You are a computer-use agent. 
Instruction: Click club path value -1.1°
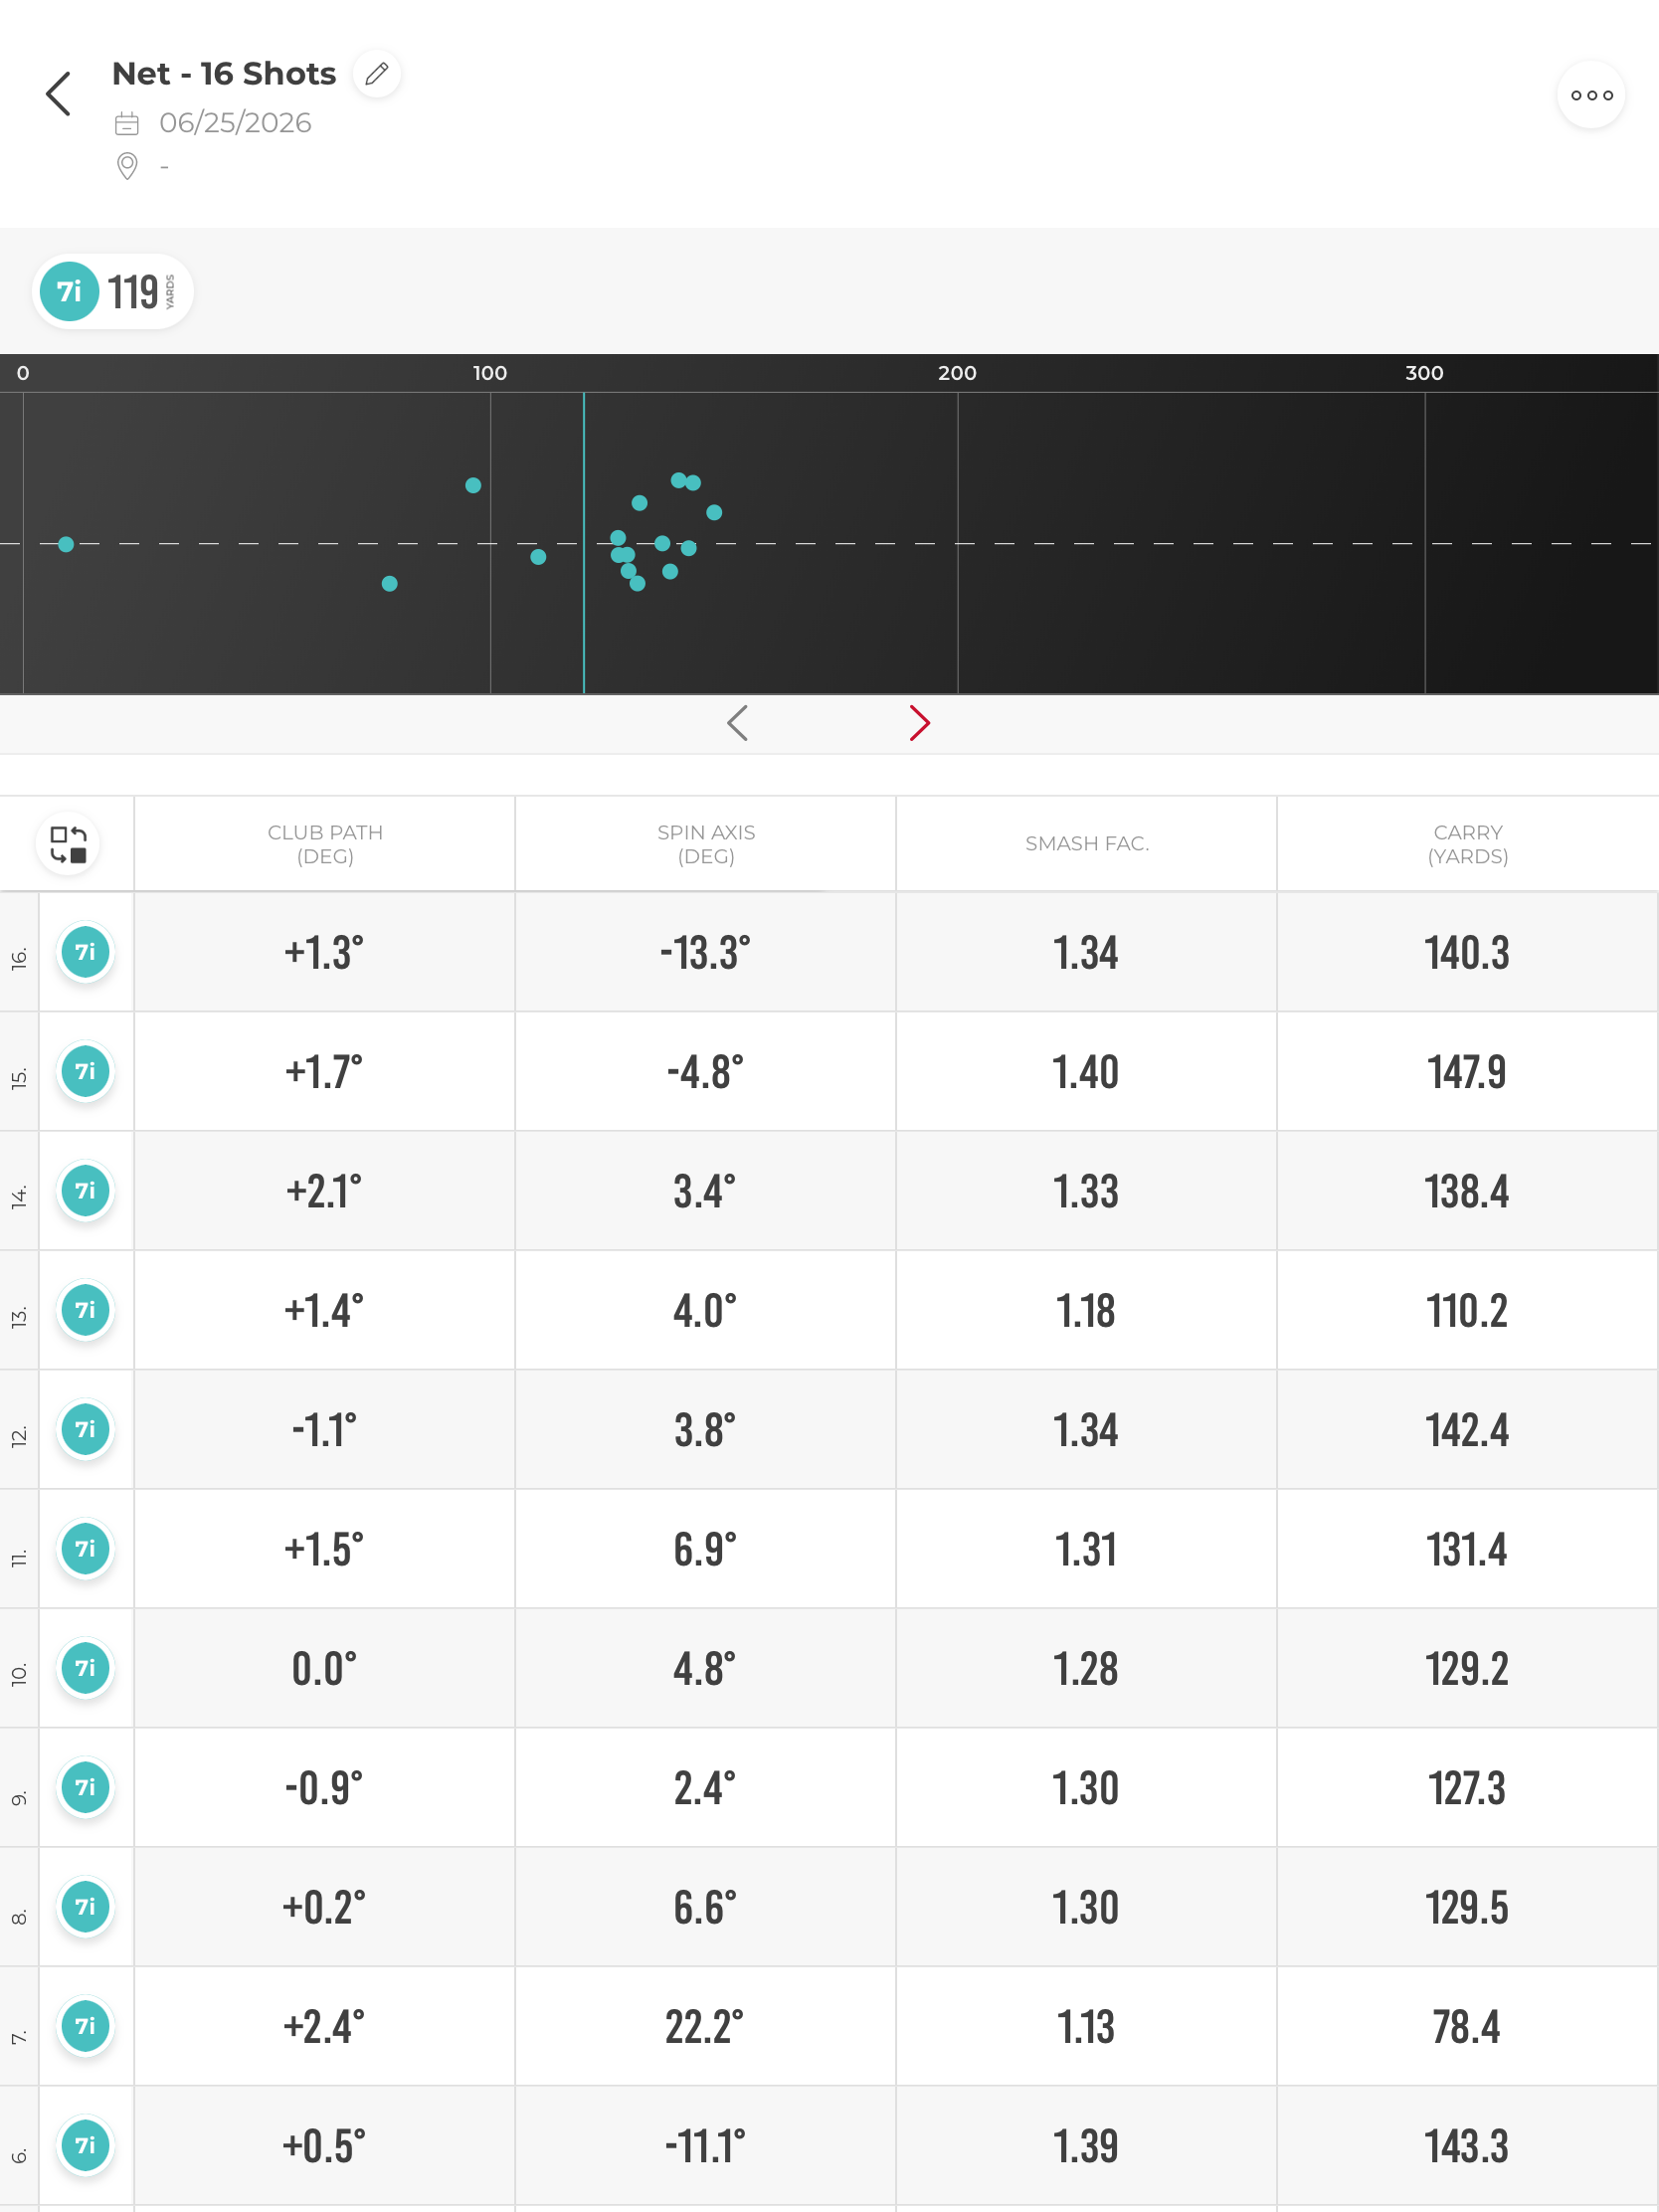tap(324, 1430)
